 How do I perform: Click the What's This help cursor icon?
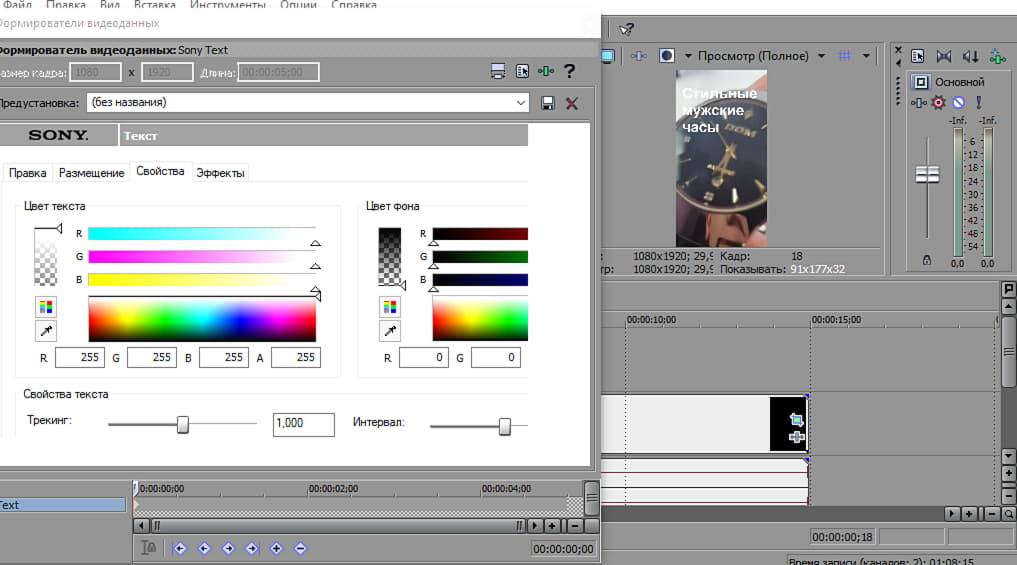tap(626, 30)
